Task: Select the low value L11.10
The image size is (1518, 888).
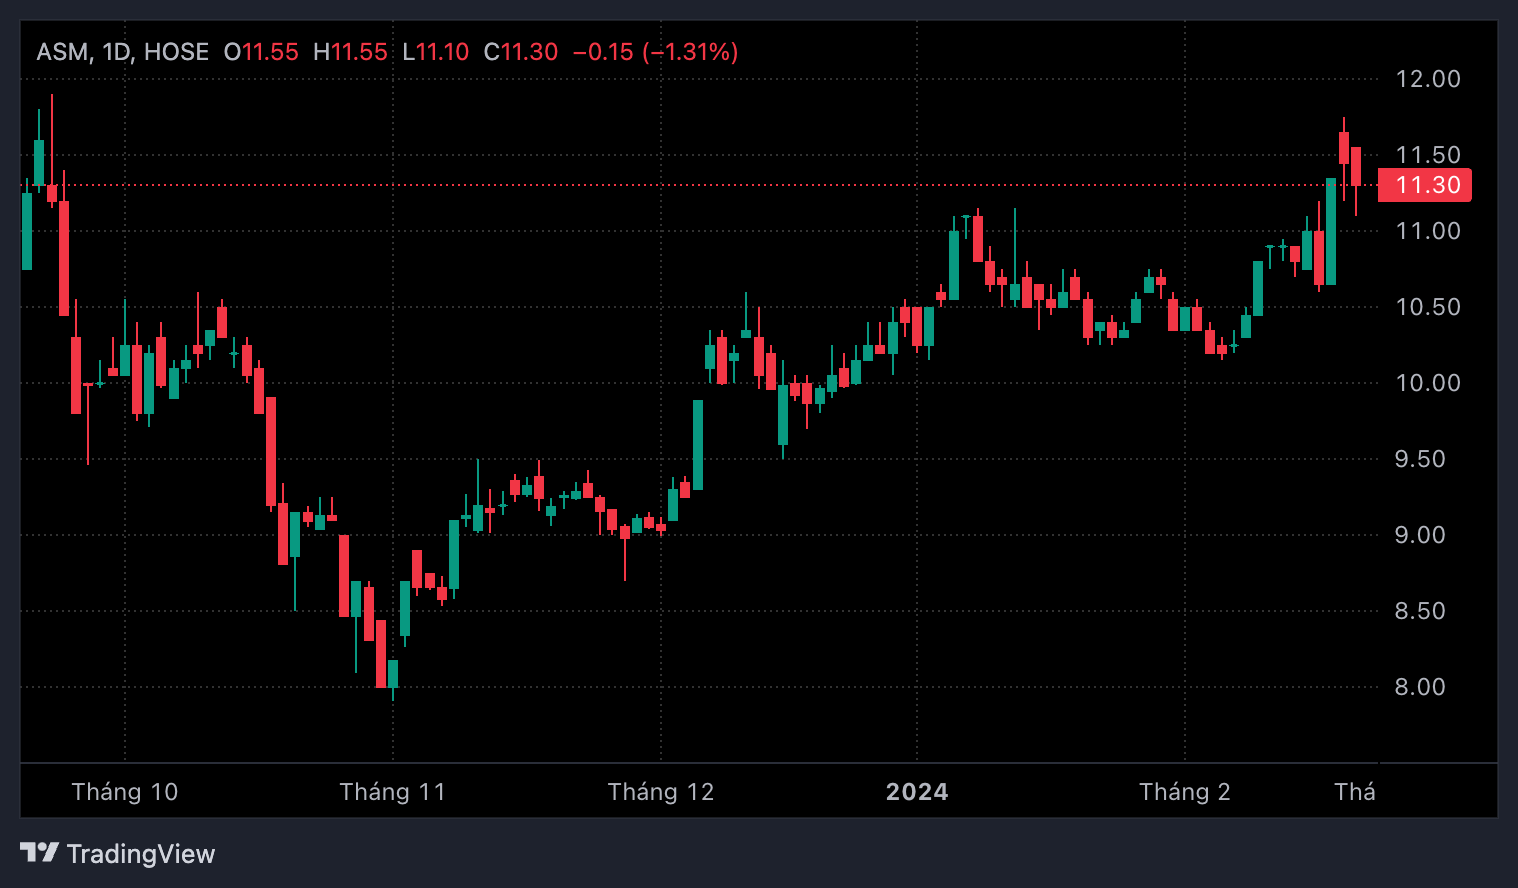Action: click(435, 52)
